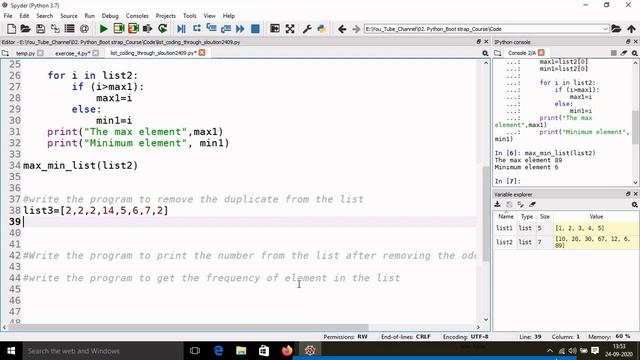Open the Help menu
640x360 pixels.
point(229,16)
